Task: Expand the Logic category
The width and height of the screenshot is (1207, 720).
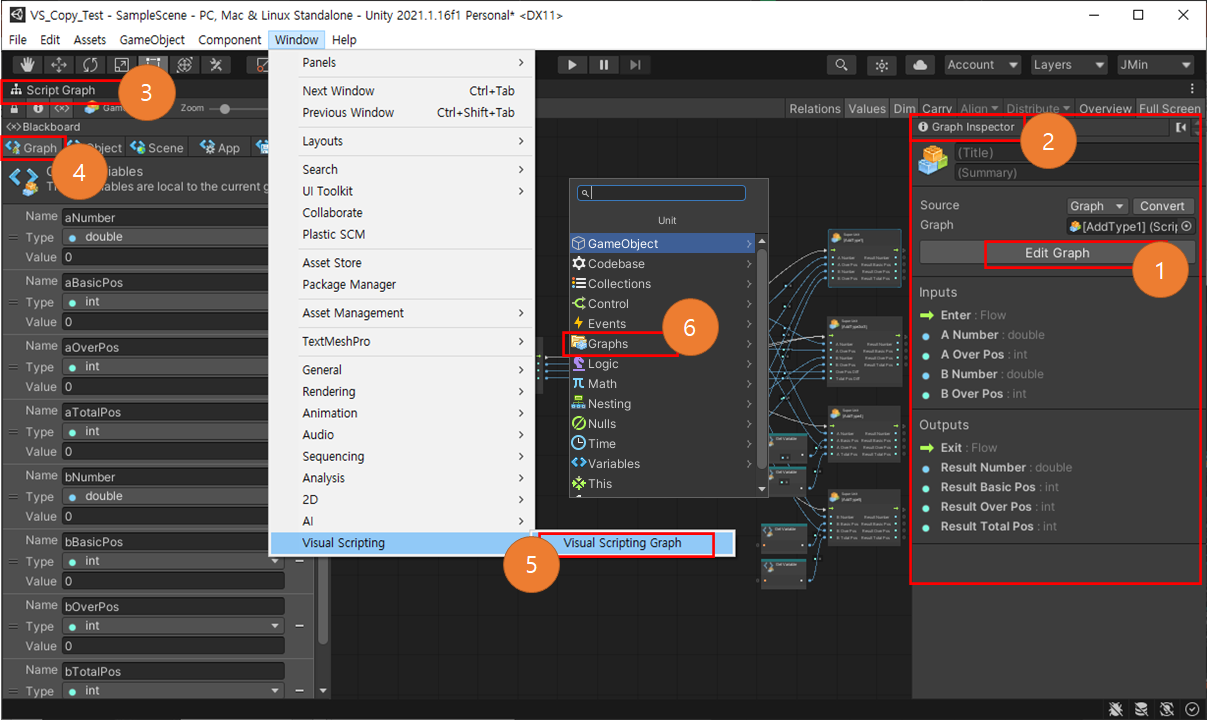Action: tap(662, 364)
